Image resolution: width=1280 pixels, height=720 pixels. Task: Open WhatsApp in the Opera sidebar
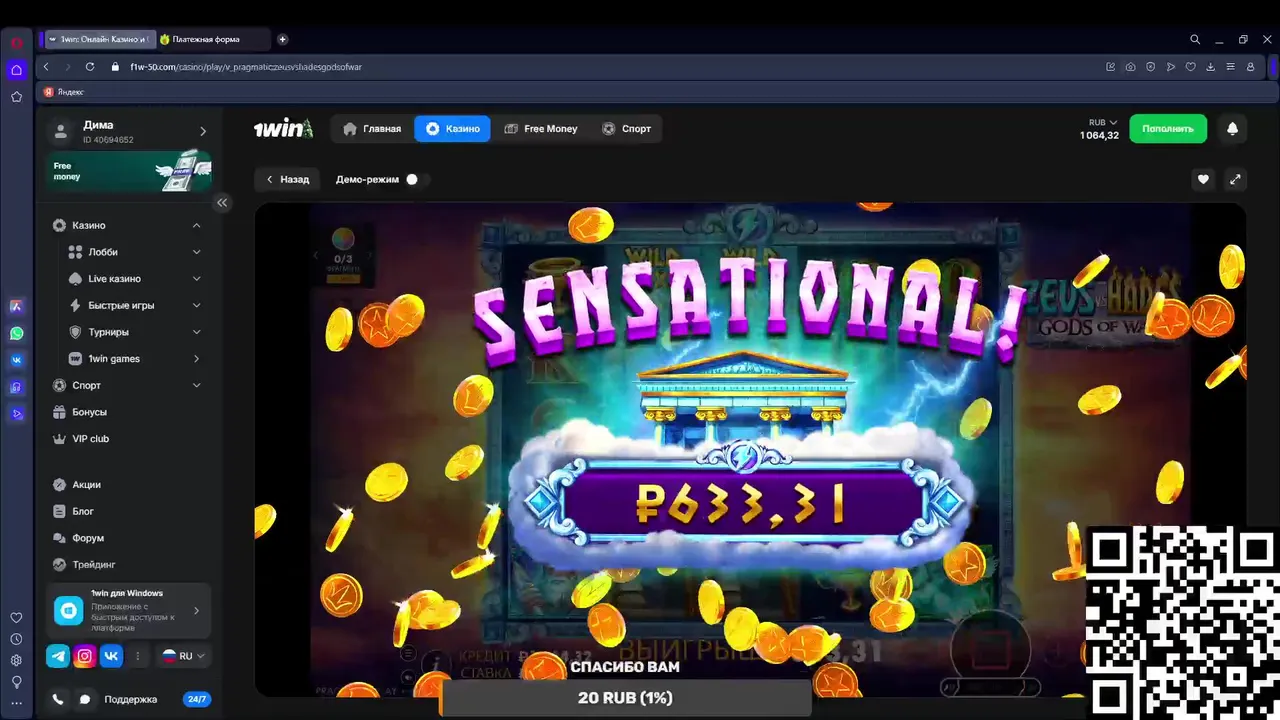[x=16, y=333]
